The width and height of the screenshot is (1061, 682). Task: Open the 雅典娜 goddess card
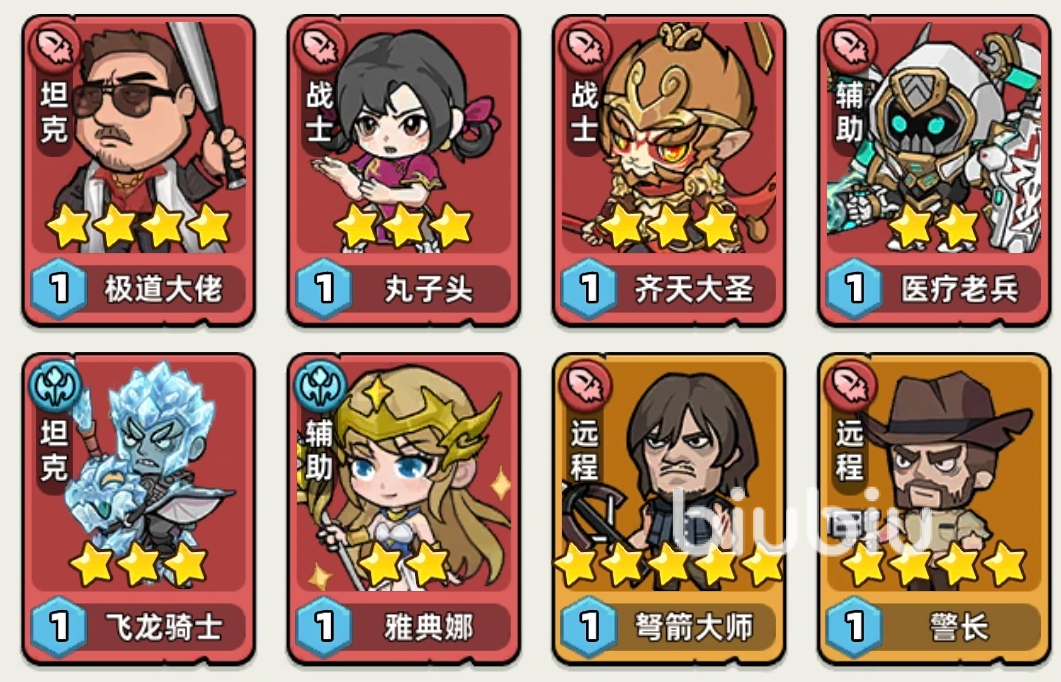click(404, 509)
